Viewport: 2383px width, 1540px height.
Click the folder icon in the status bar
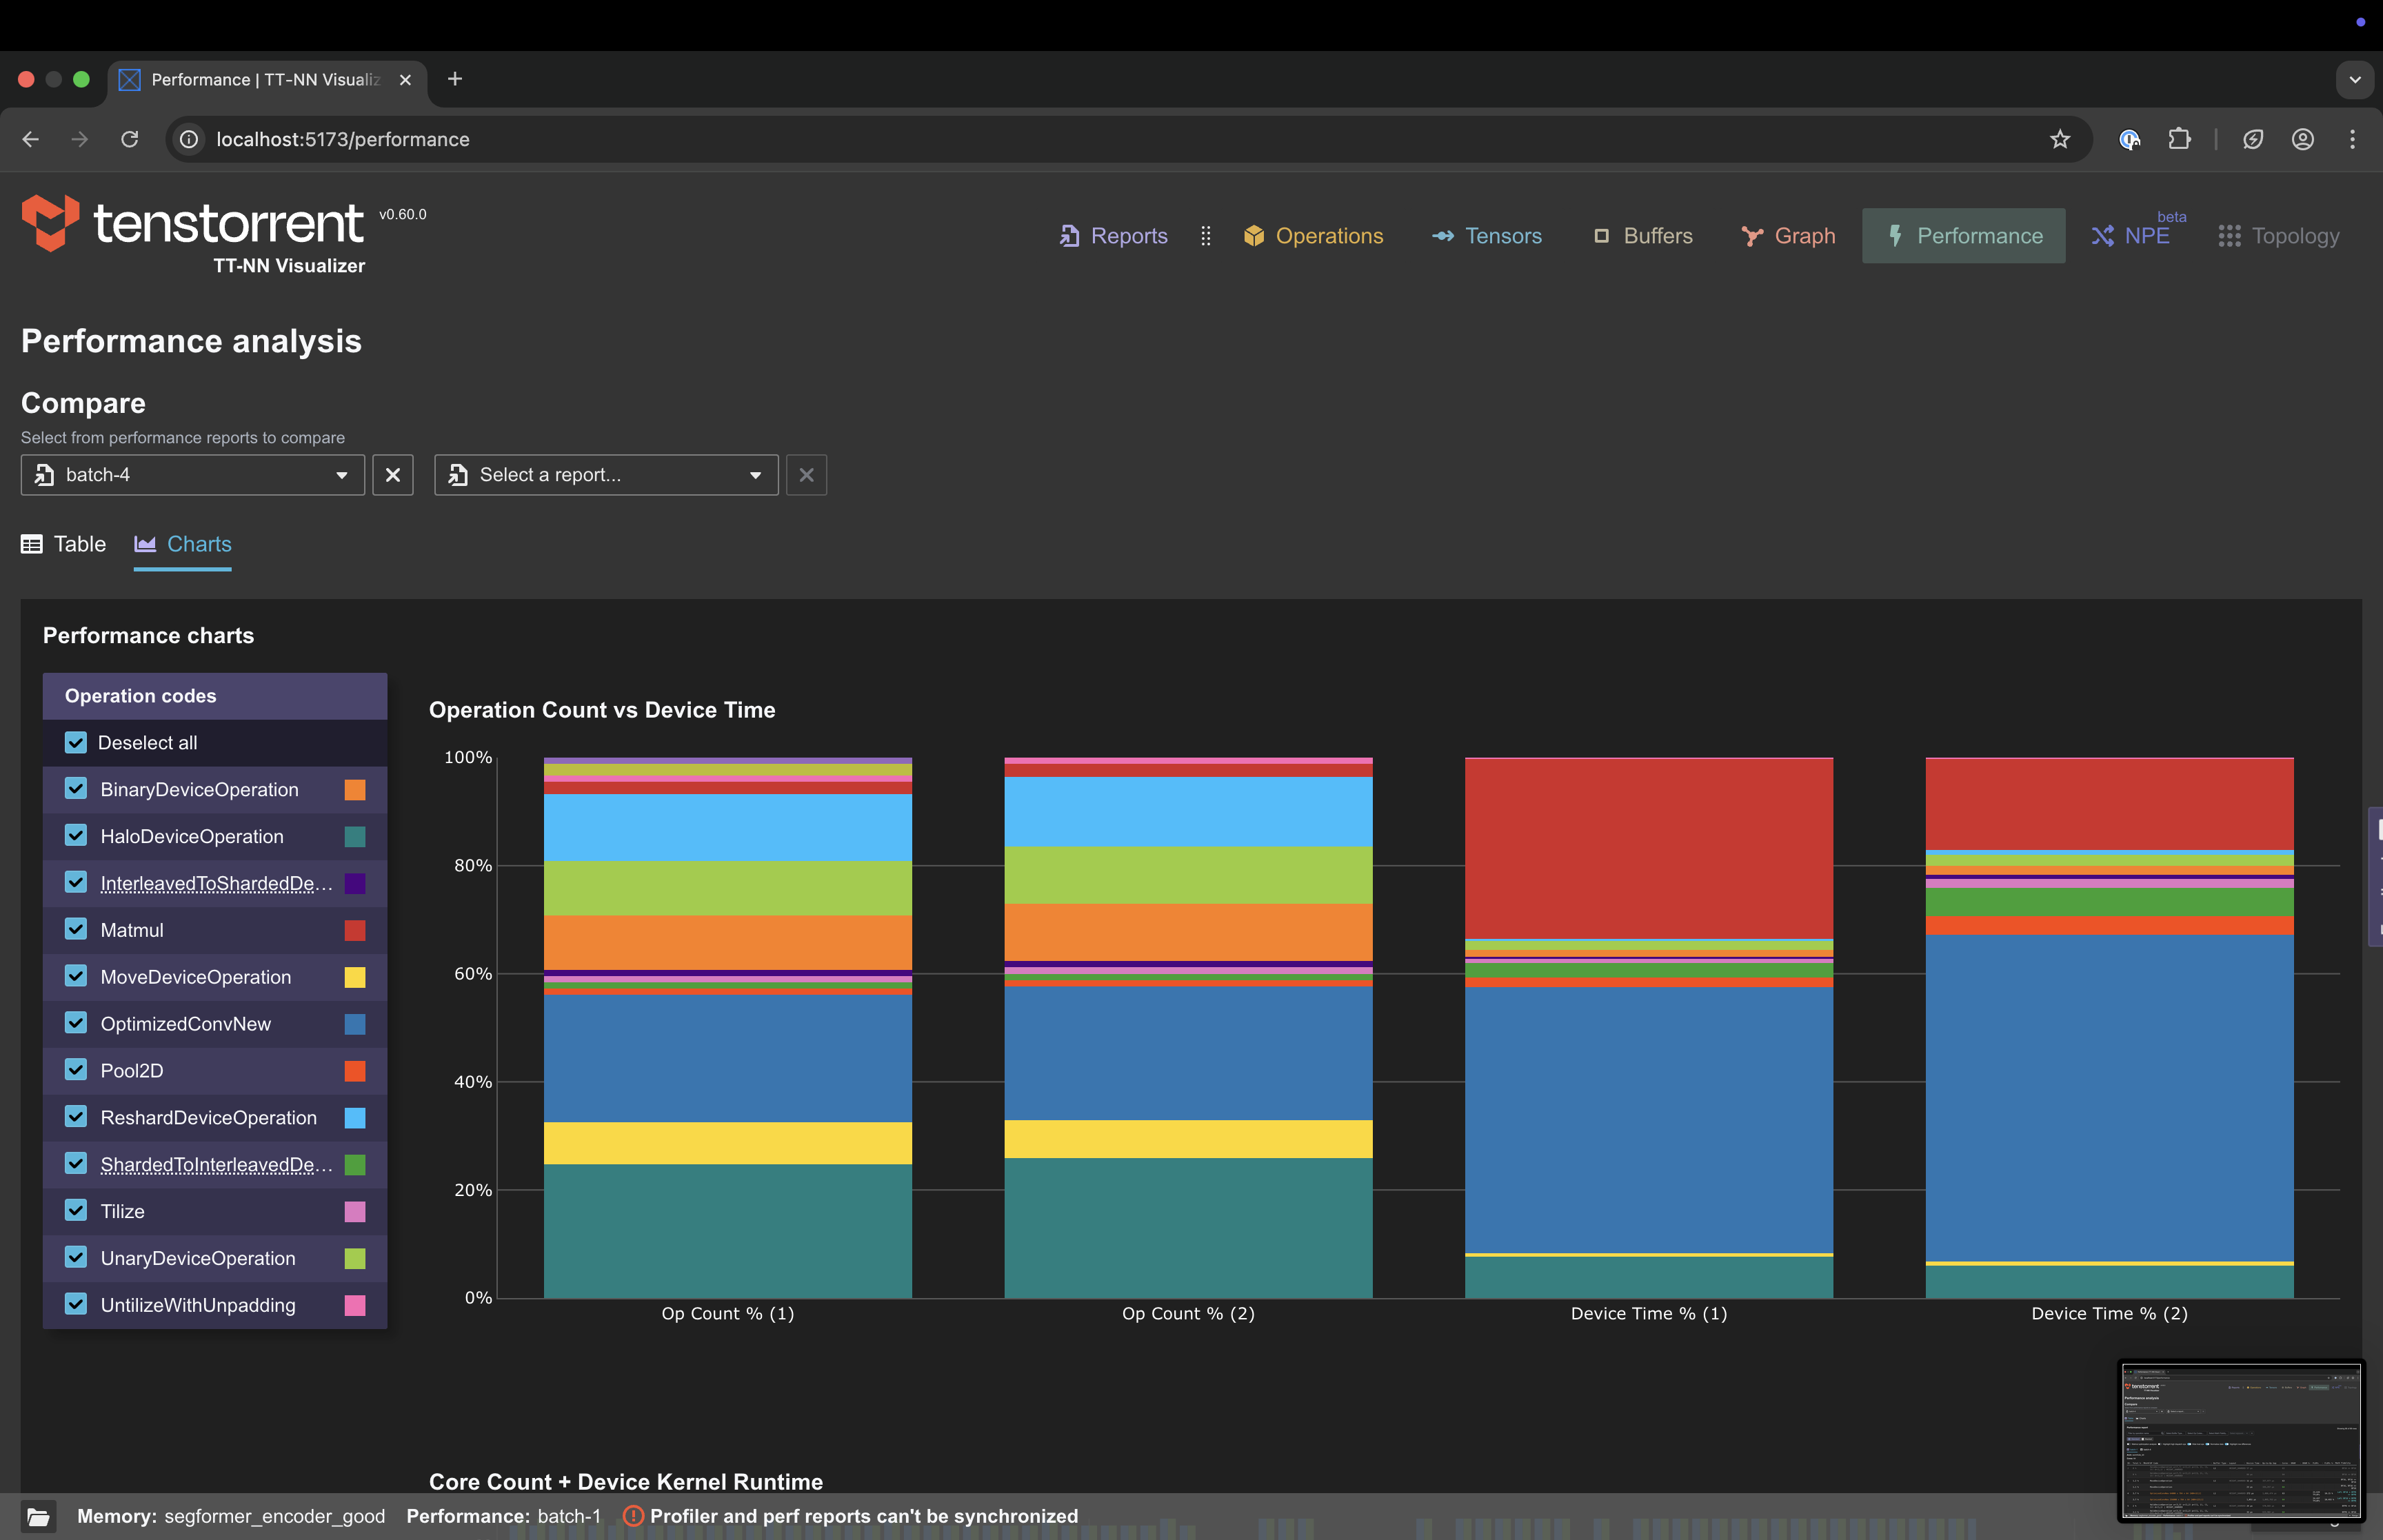pyautogui.click(x=38, y=1516)
